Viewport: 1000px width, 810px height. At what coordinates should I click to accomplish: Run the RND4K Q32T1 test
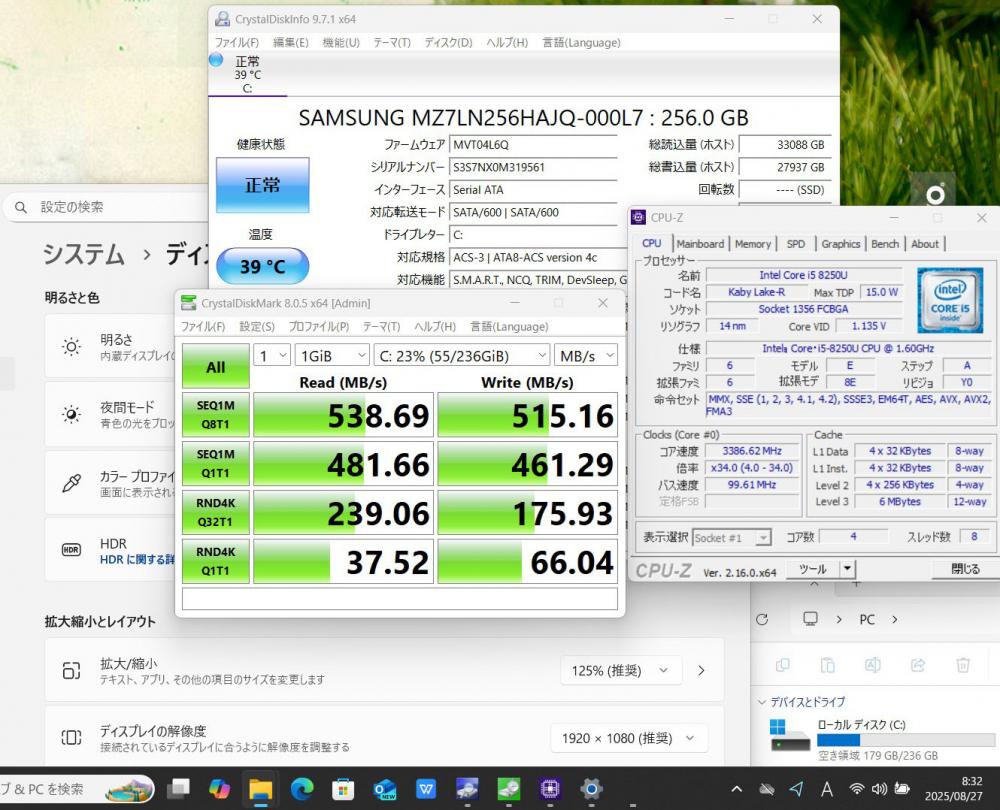(216, 512)
